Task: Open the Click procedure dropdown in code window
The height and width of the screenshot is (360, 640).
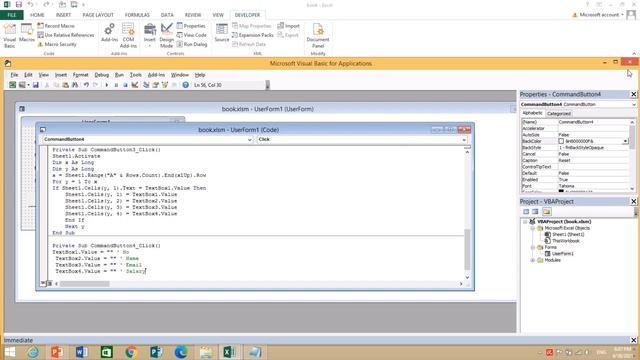Action: click(x=464, y=140)
